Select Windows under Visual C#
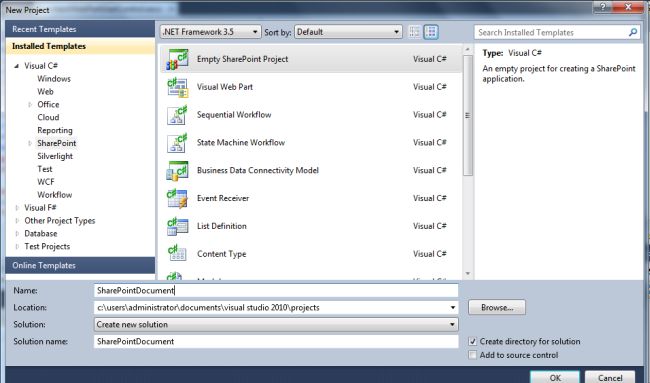650x383 pixels. (x=54, y=79)
